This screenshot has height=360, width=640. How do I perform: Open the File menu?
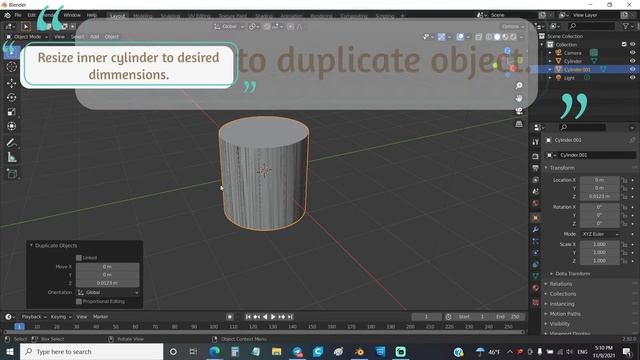click(x=18, y=15)
